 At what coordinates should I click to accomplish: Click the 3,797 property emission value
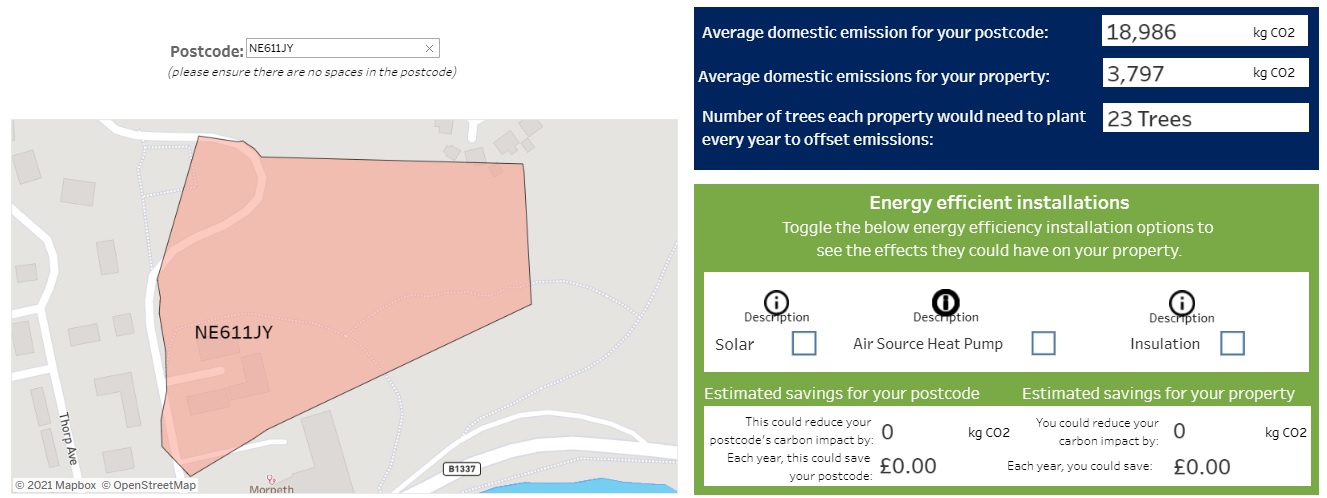pos(1136,73)
